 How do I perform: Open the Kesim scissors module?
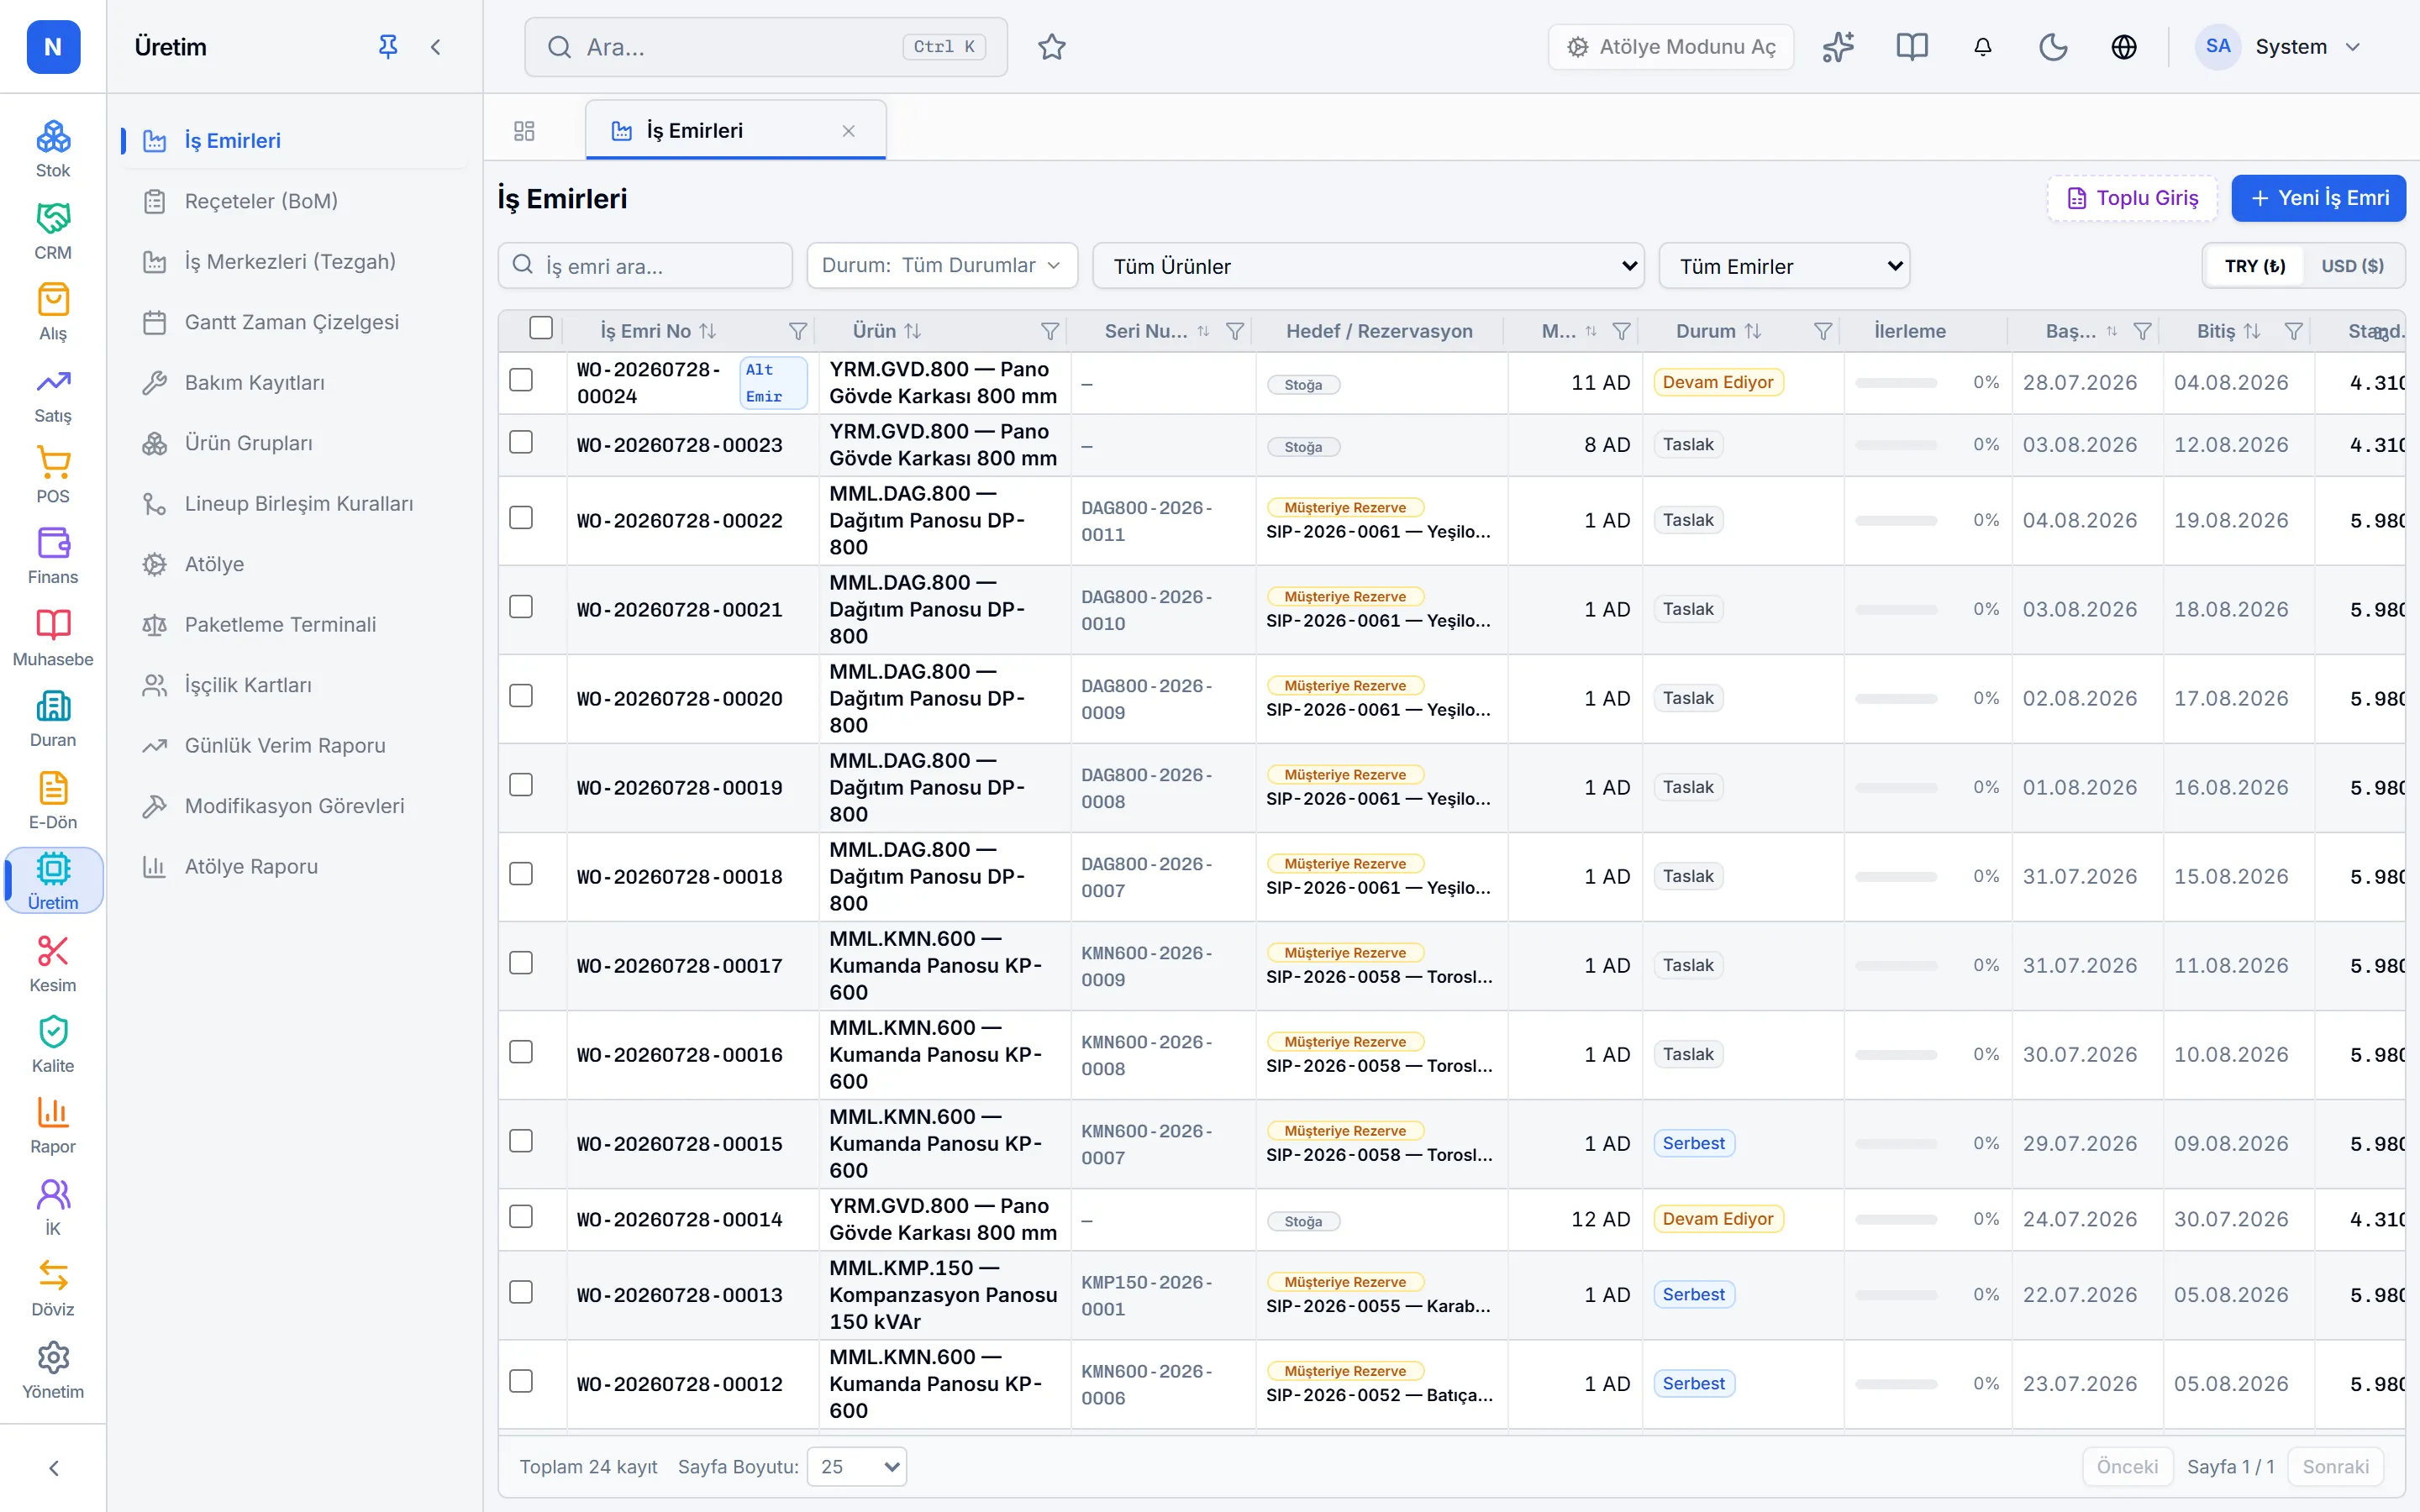click(x=53, y=963)
